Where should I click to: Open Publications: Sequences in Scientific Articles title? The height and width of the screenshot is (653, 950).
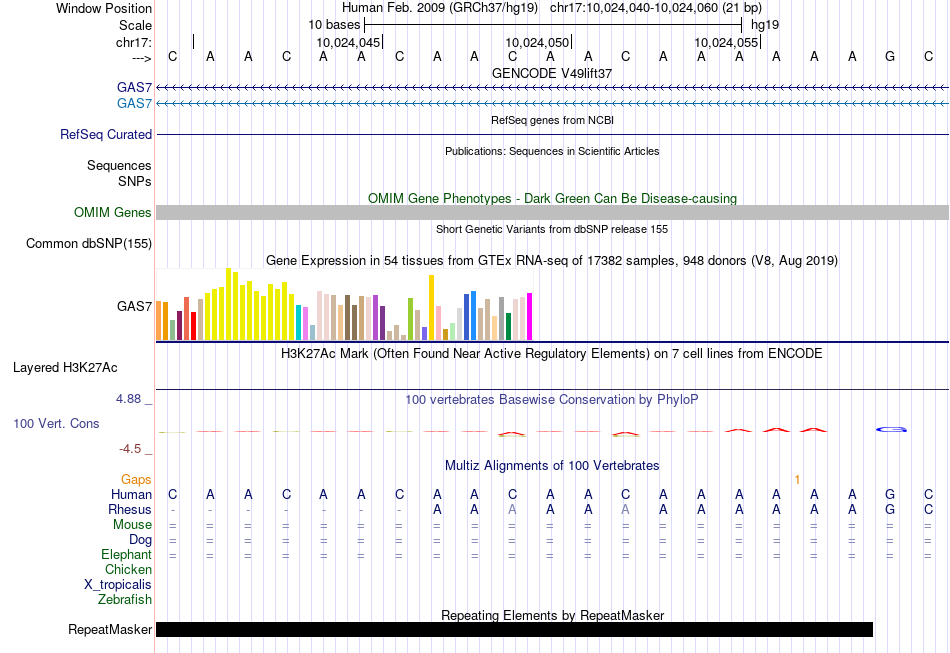click(552, 151)
